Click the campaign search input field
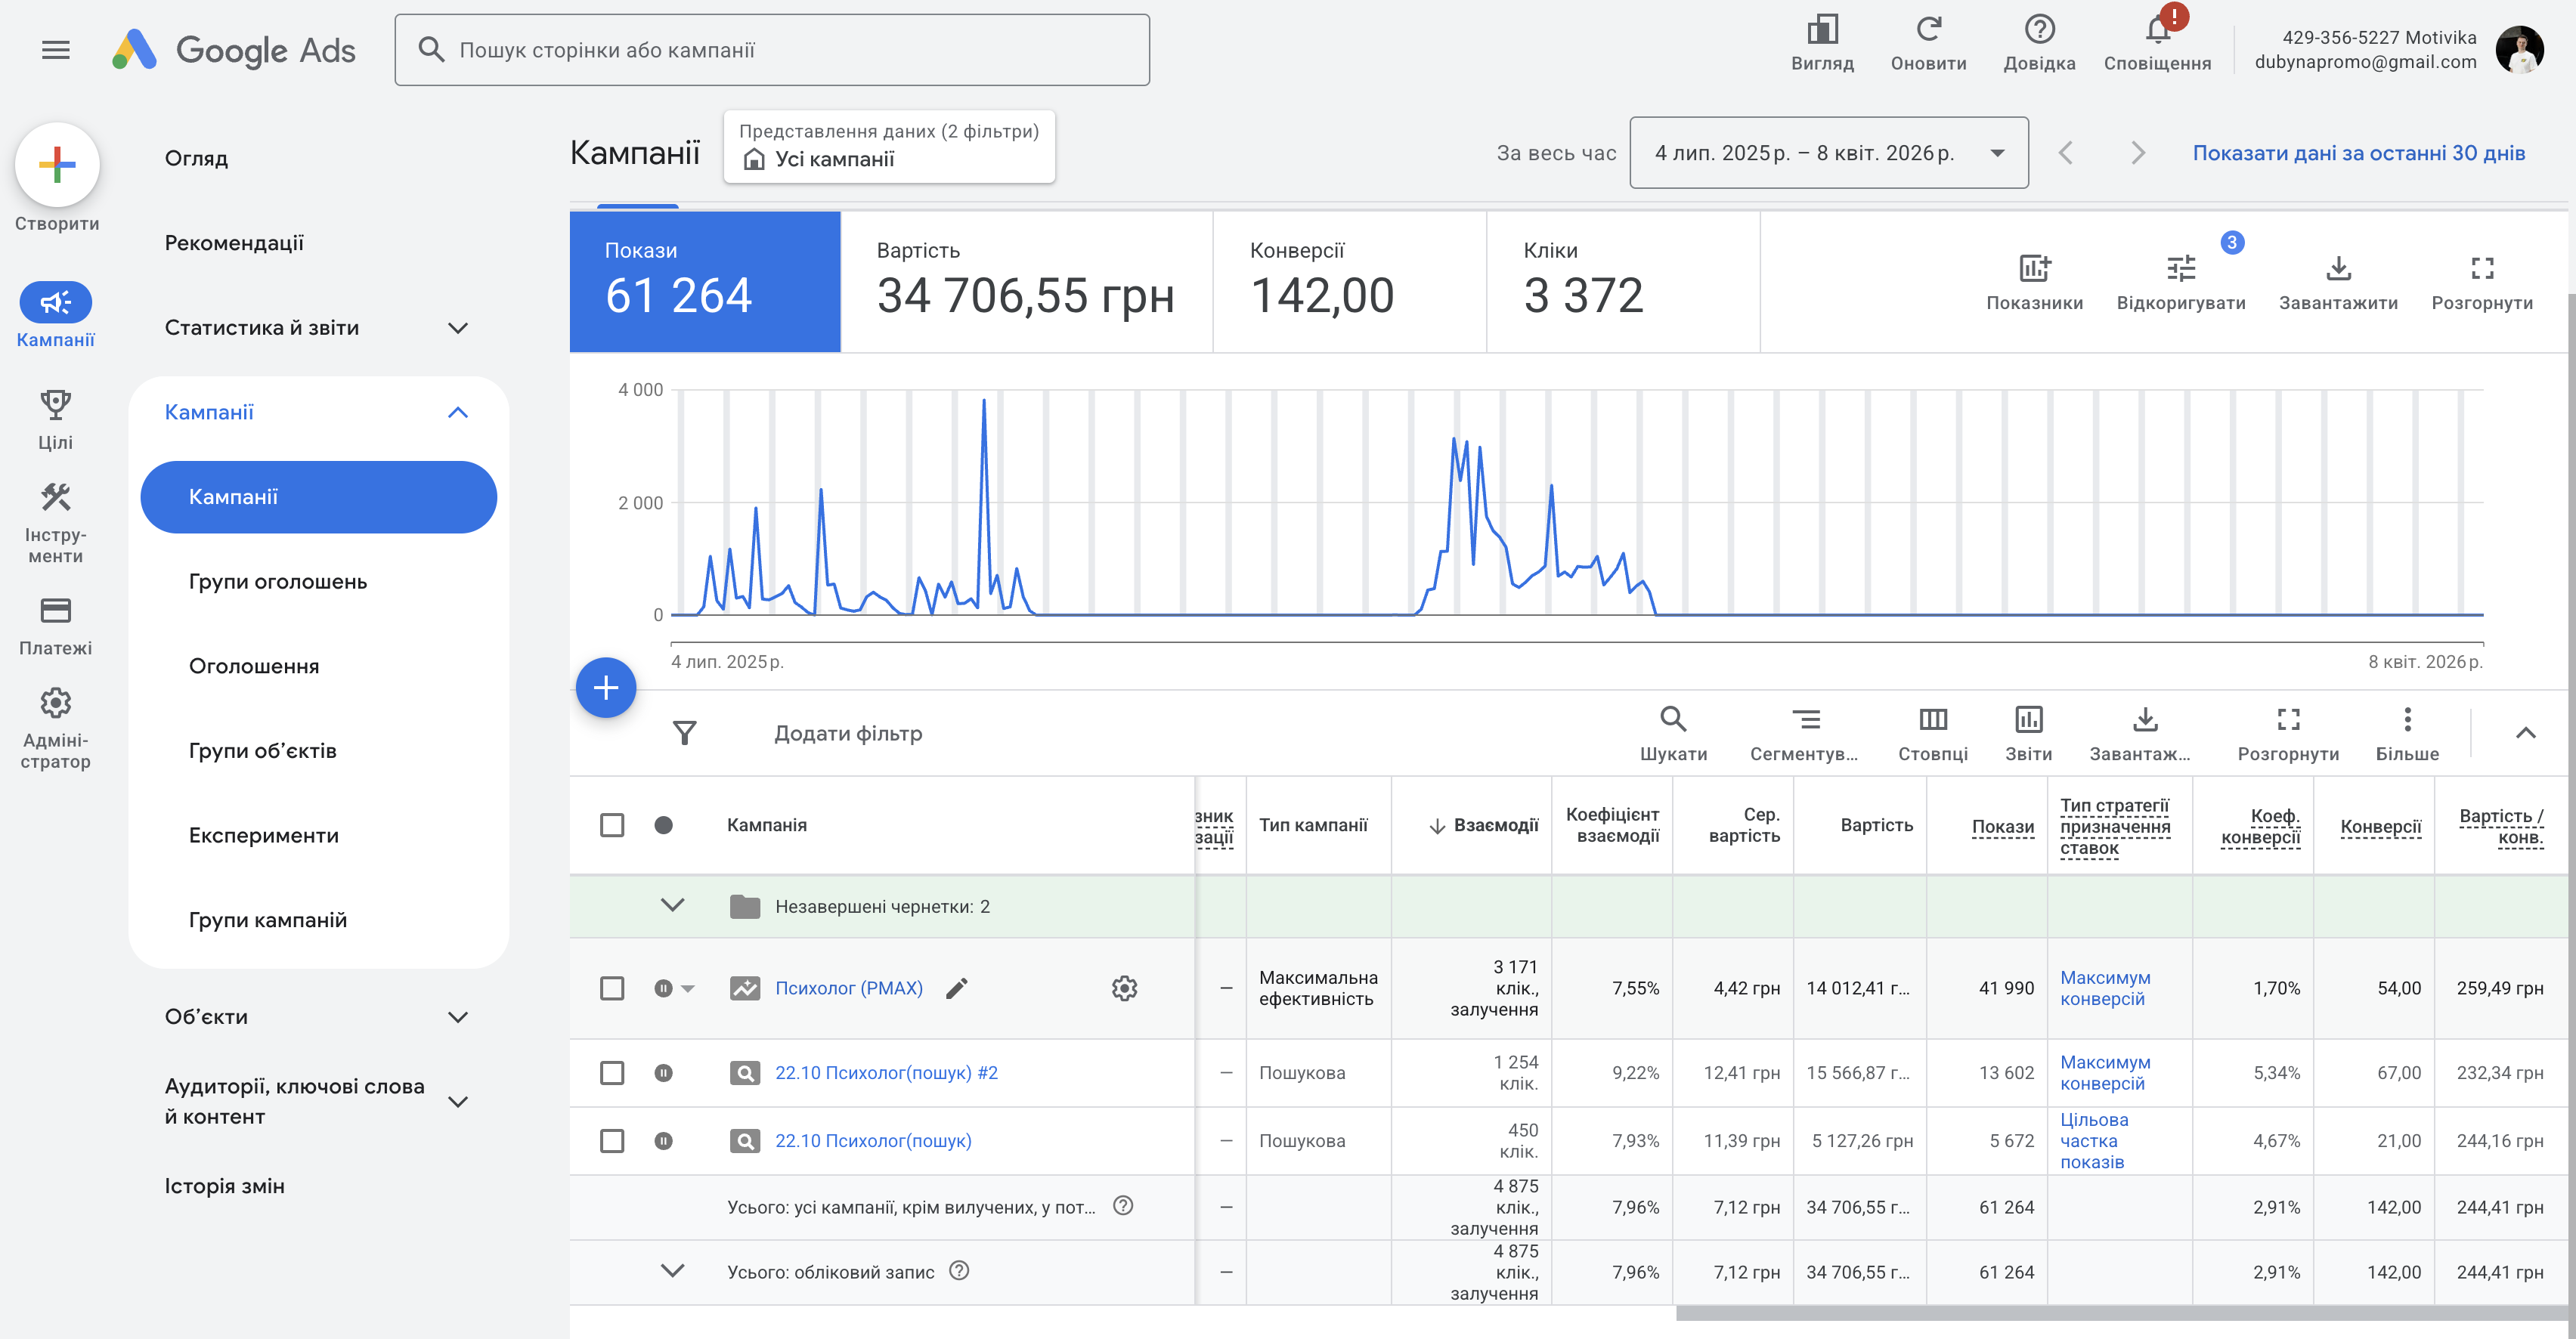 pyautogui.click(x=772, y=50)
